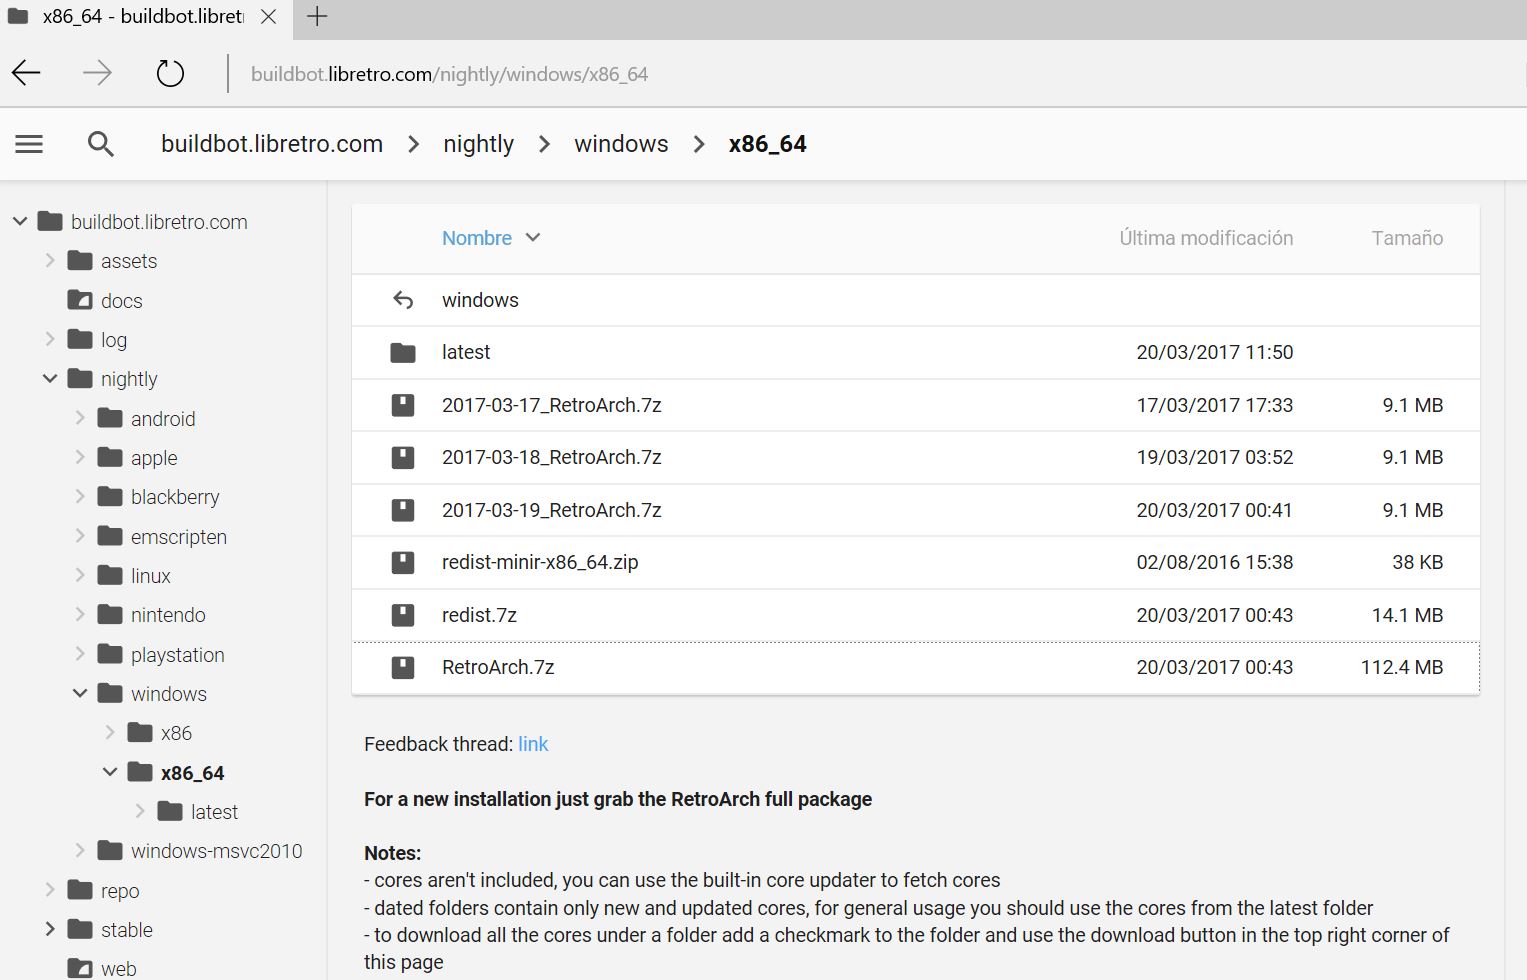Click buildbot.libretro.com in the breadcrumb
Screen dimensions: 1527x980
click(272, 144)
